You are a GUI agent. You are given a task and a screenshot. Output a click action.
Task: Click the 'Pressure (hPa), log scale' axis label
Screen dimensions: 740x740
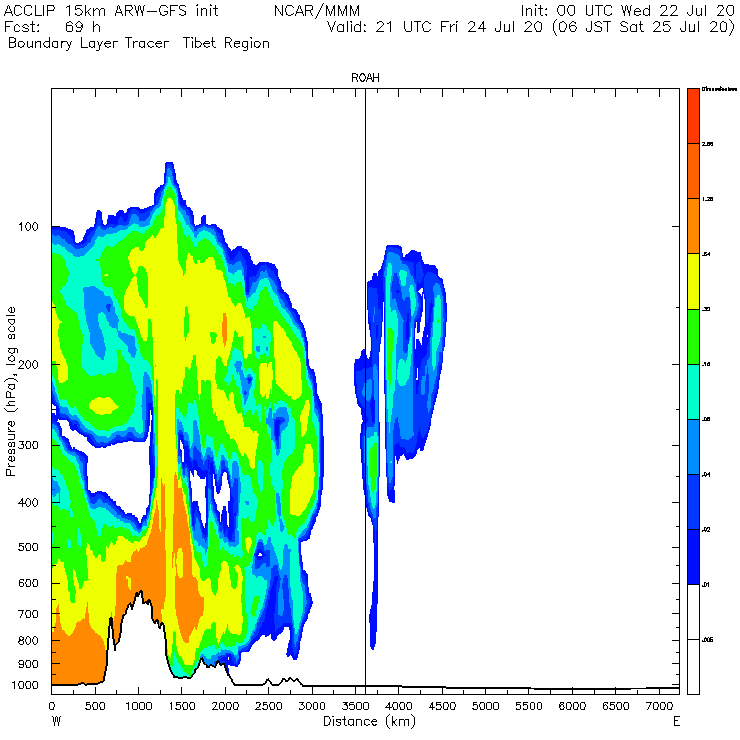(x=11, y=392)
